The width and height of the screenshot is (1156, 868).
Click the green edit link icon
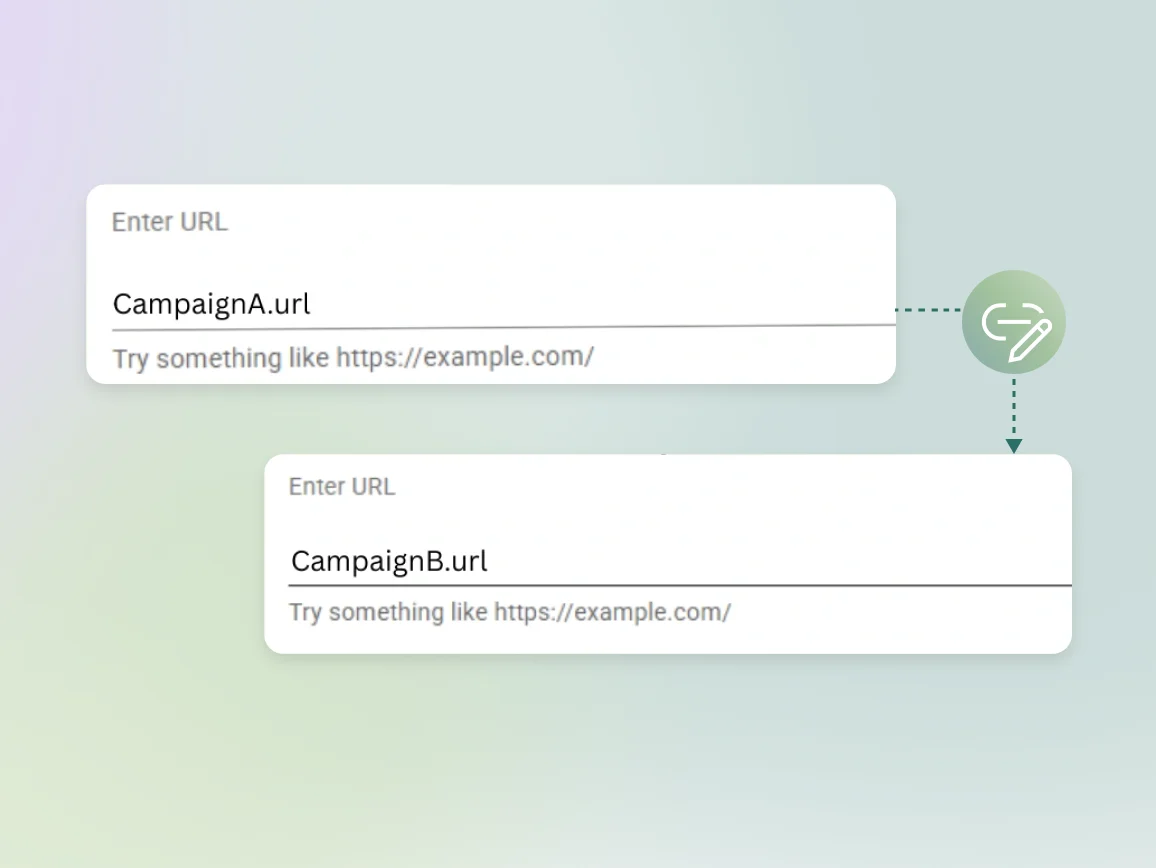(1014, 323)
